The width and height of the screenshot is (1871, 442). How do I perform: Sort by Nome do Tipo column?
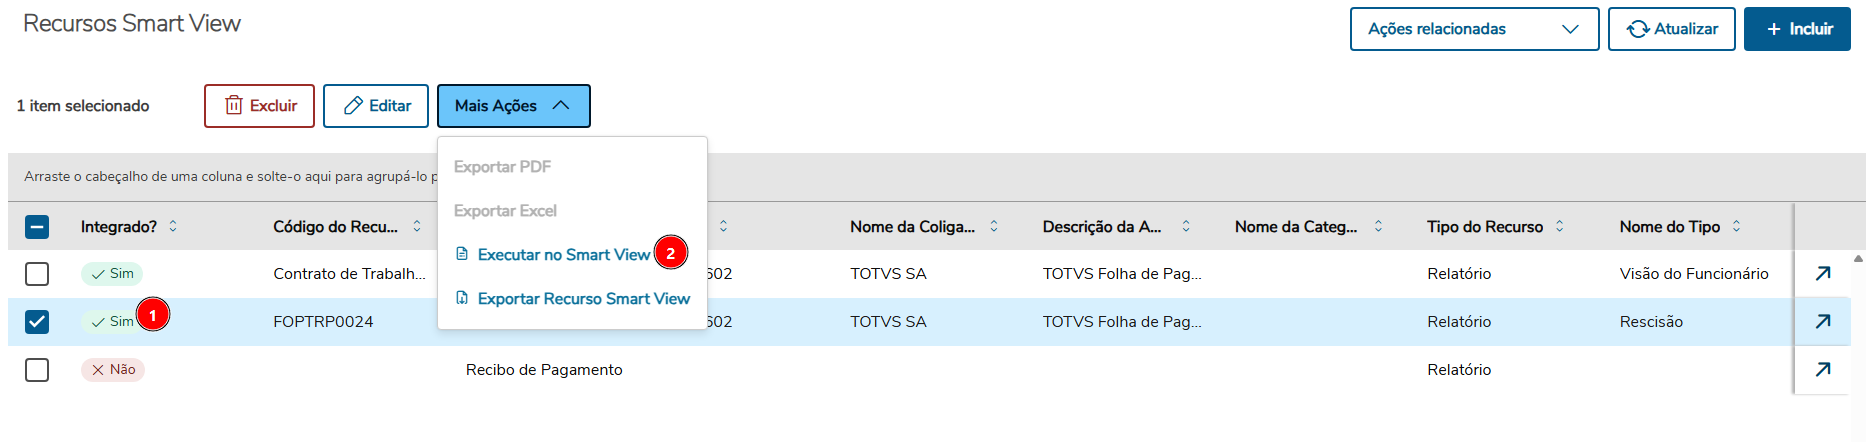1736,226
